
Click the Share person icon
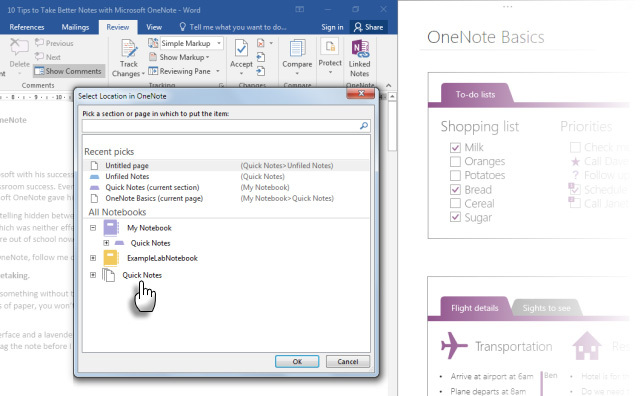358,27
